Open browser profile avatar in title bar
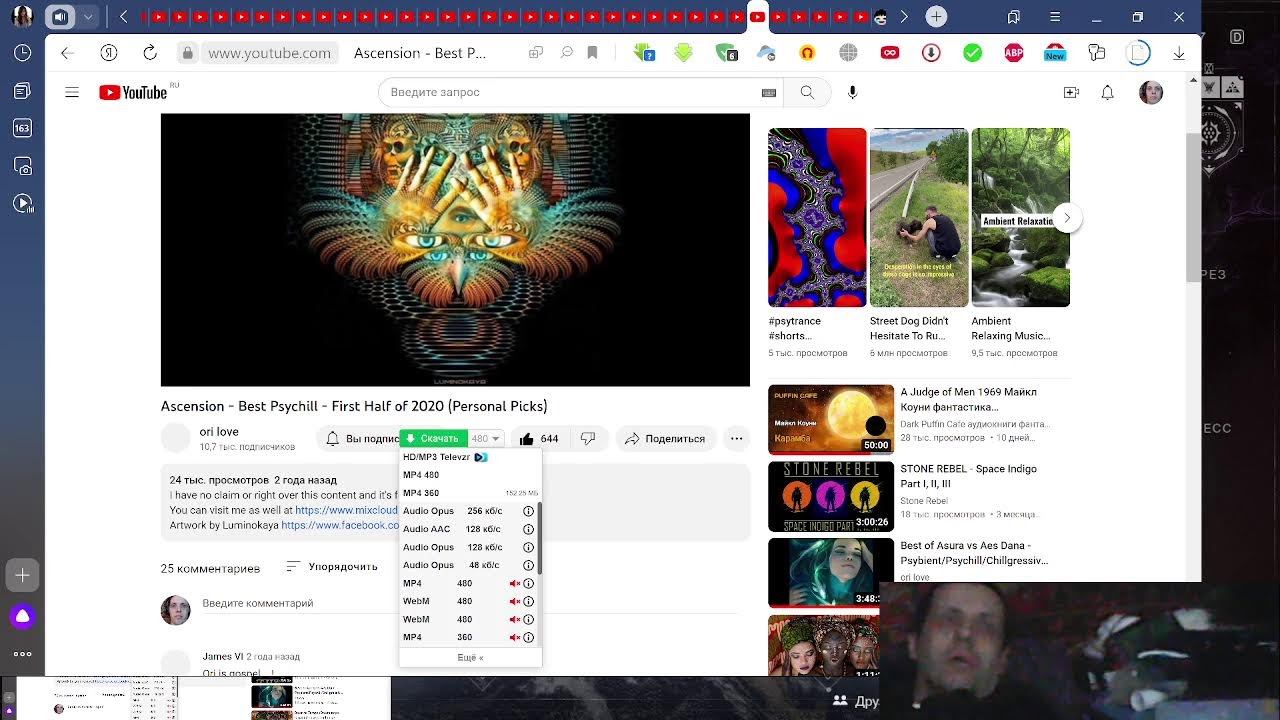1280x720 pixels. point(22,16)
